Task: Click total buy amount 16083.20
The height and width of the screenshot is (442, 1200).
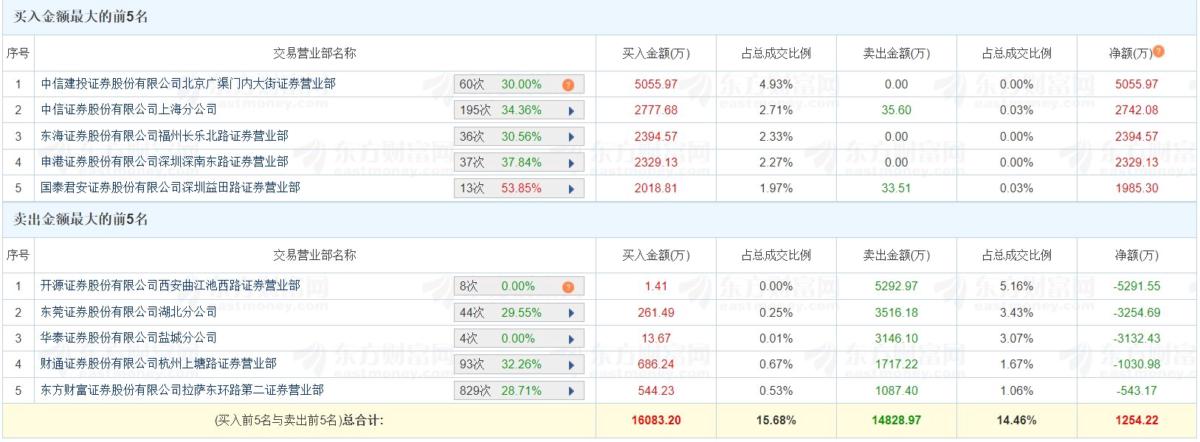Action: (x=656, y=421)
